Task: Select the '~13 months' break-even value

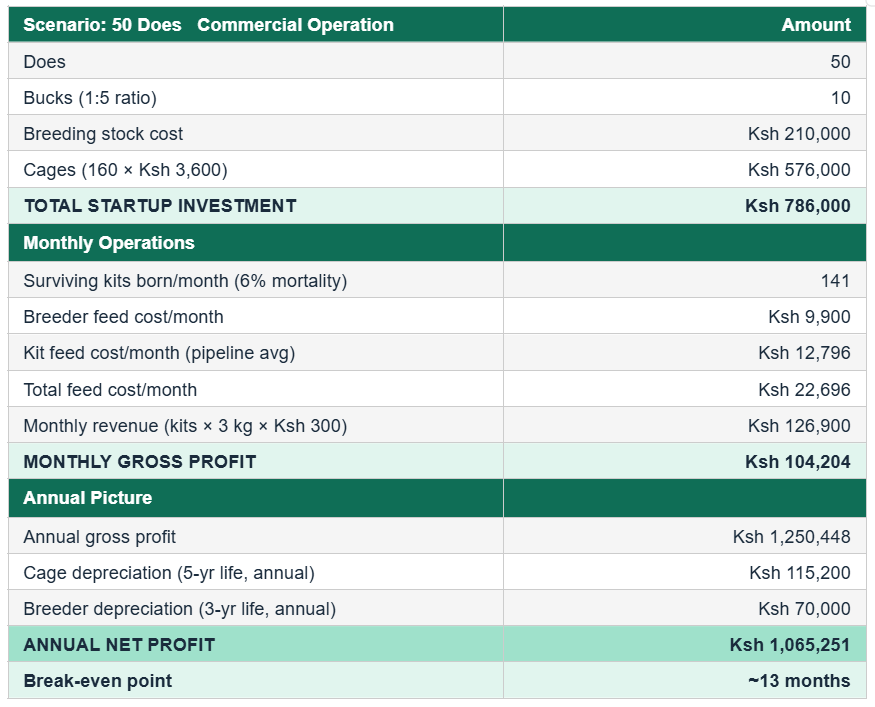Action: click(799, 681)
